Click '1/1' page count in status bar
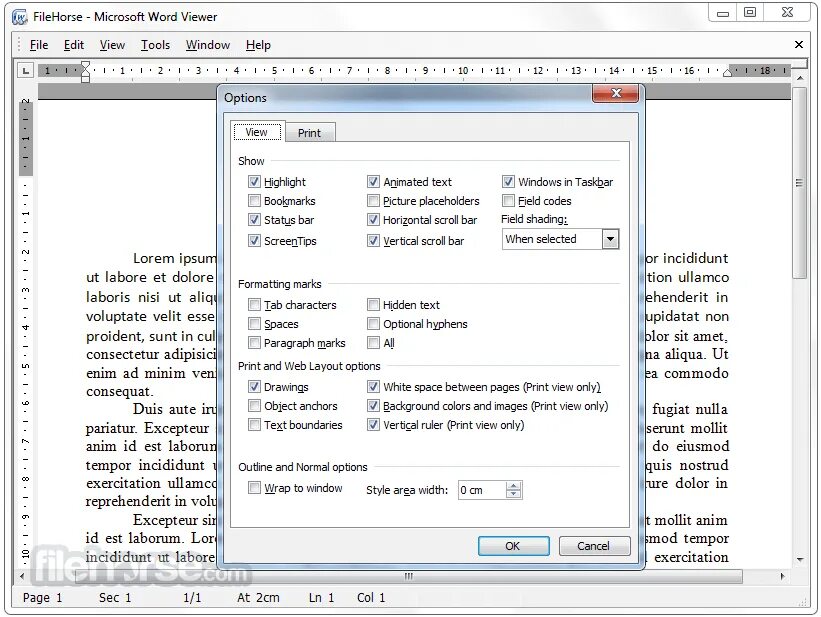This screenshot has width=821, height=617. click(192, 598)
